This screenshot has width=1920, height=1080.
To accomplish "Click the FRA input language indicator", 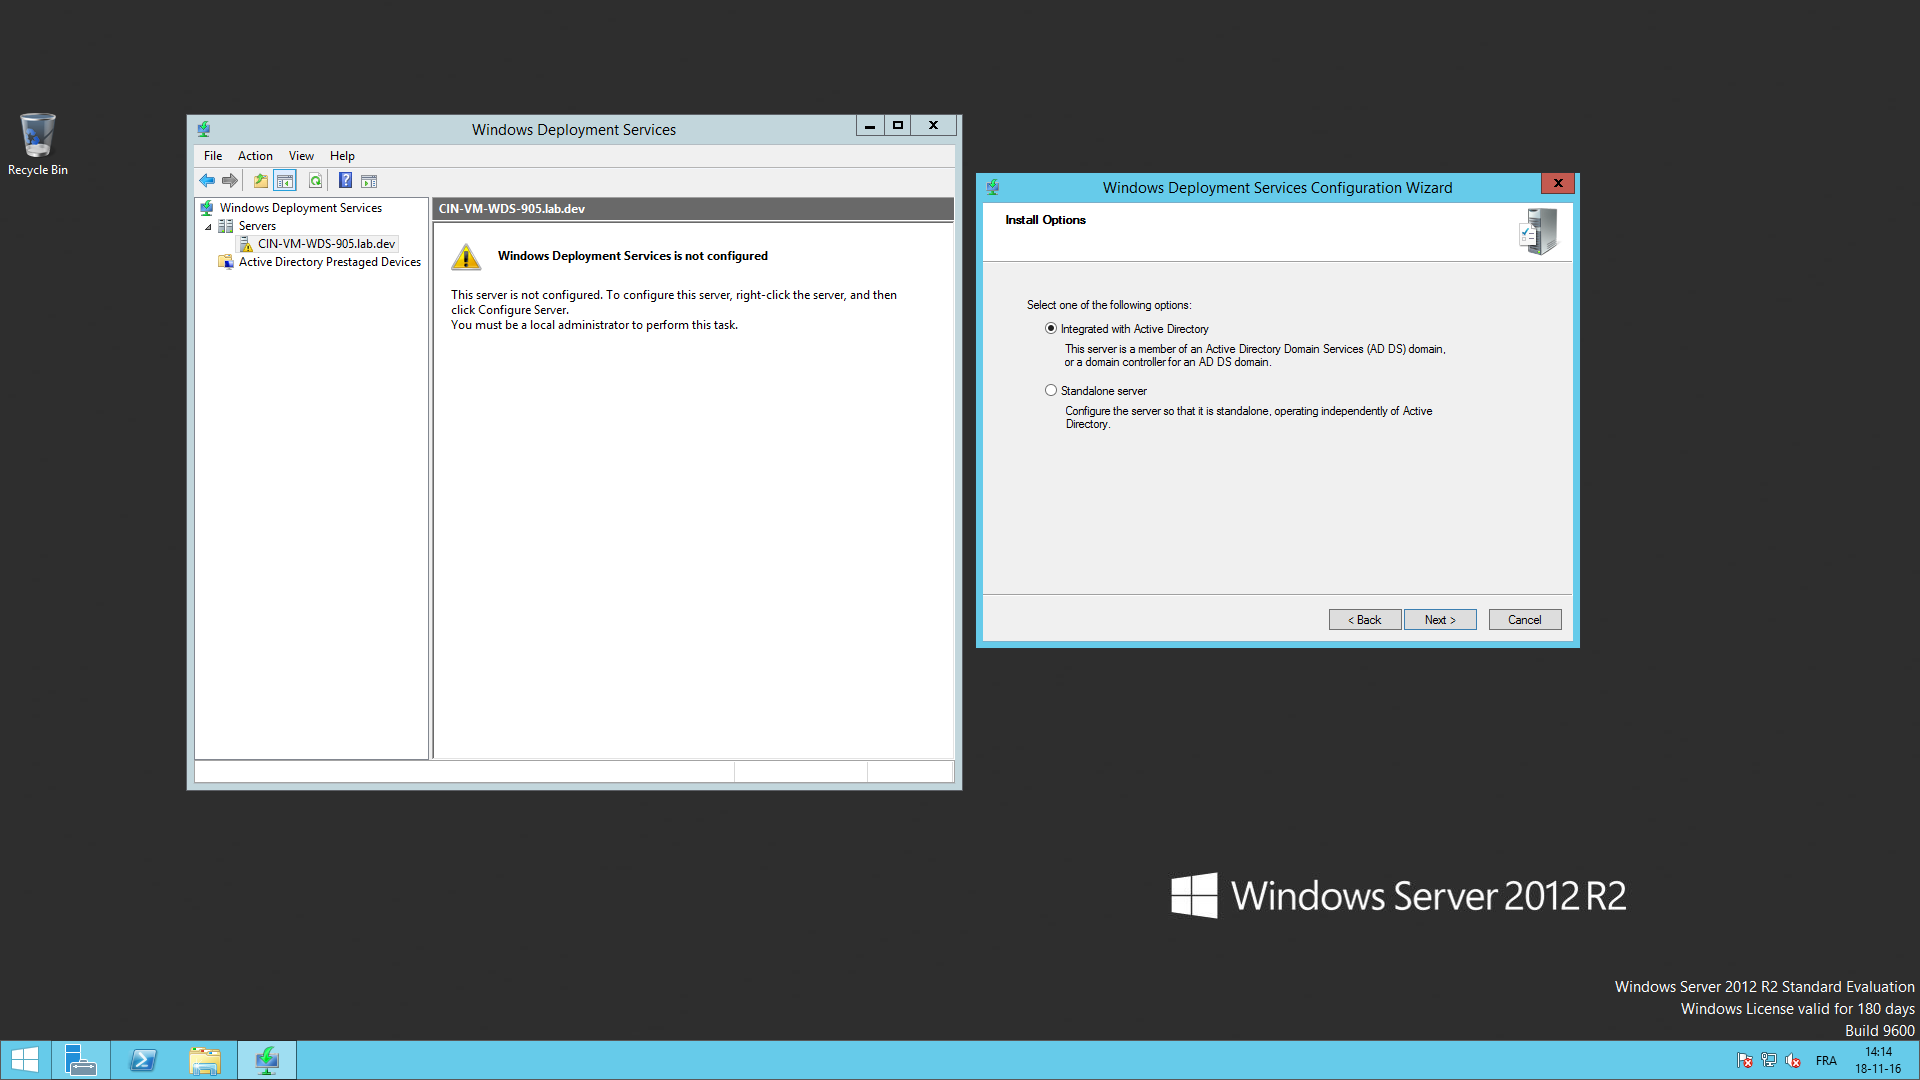I will (x=1826, y=1061).
